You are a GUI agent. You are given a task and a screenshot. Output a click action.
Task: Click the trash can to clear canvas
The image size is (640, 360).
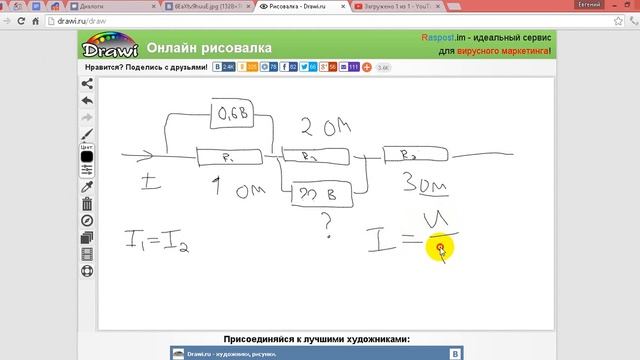87,204
